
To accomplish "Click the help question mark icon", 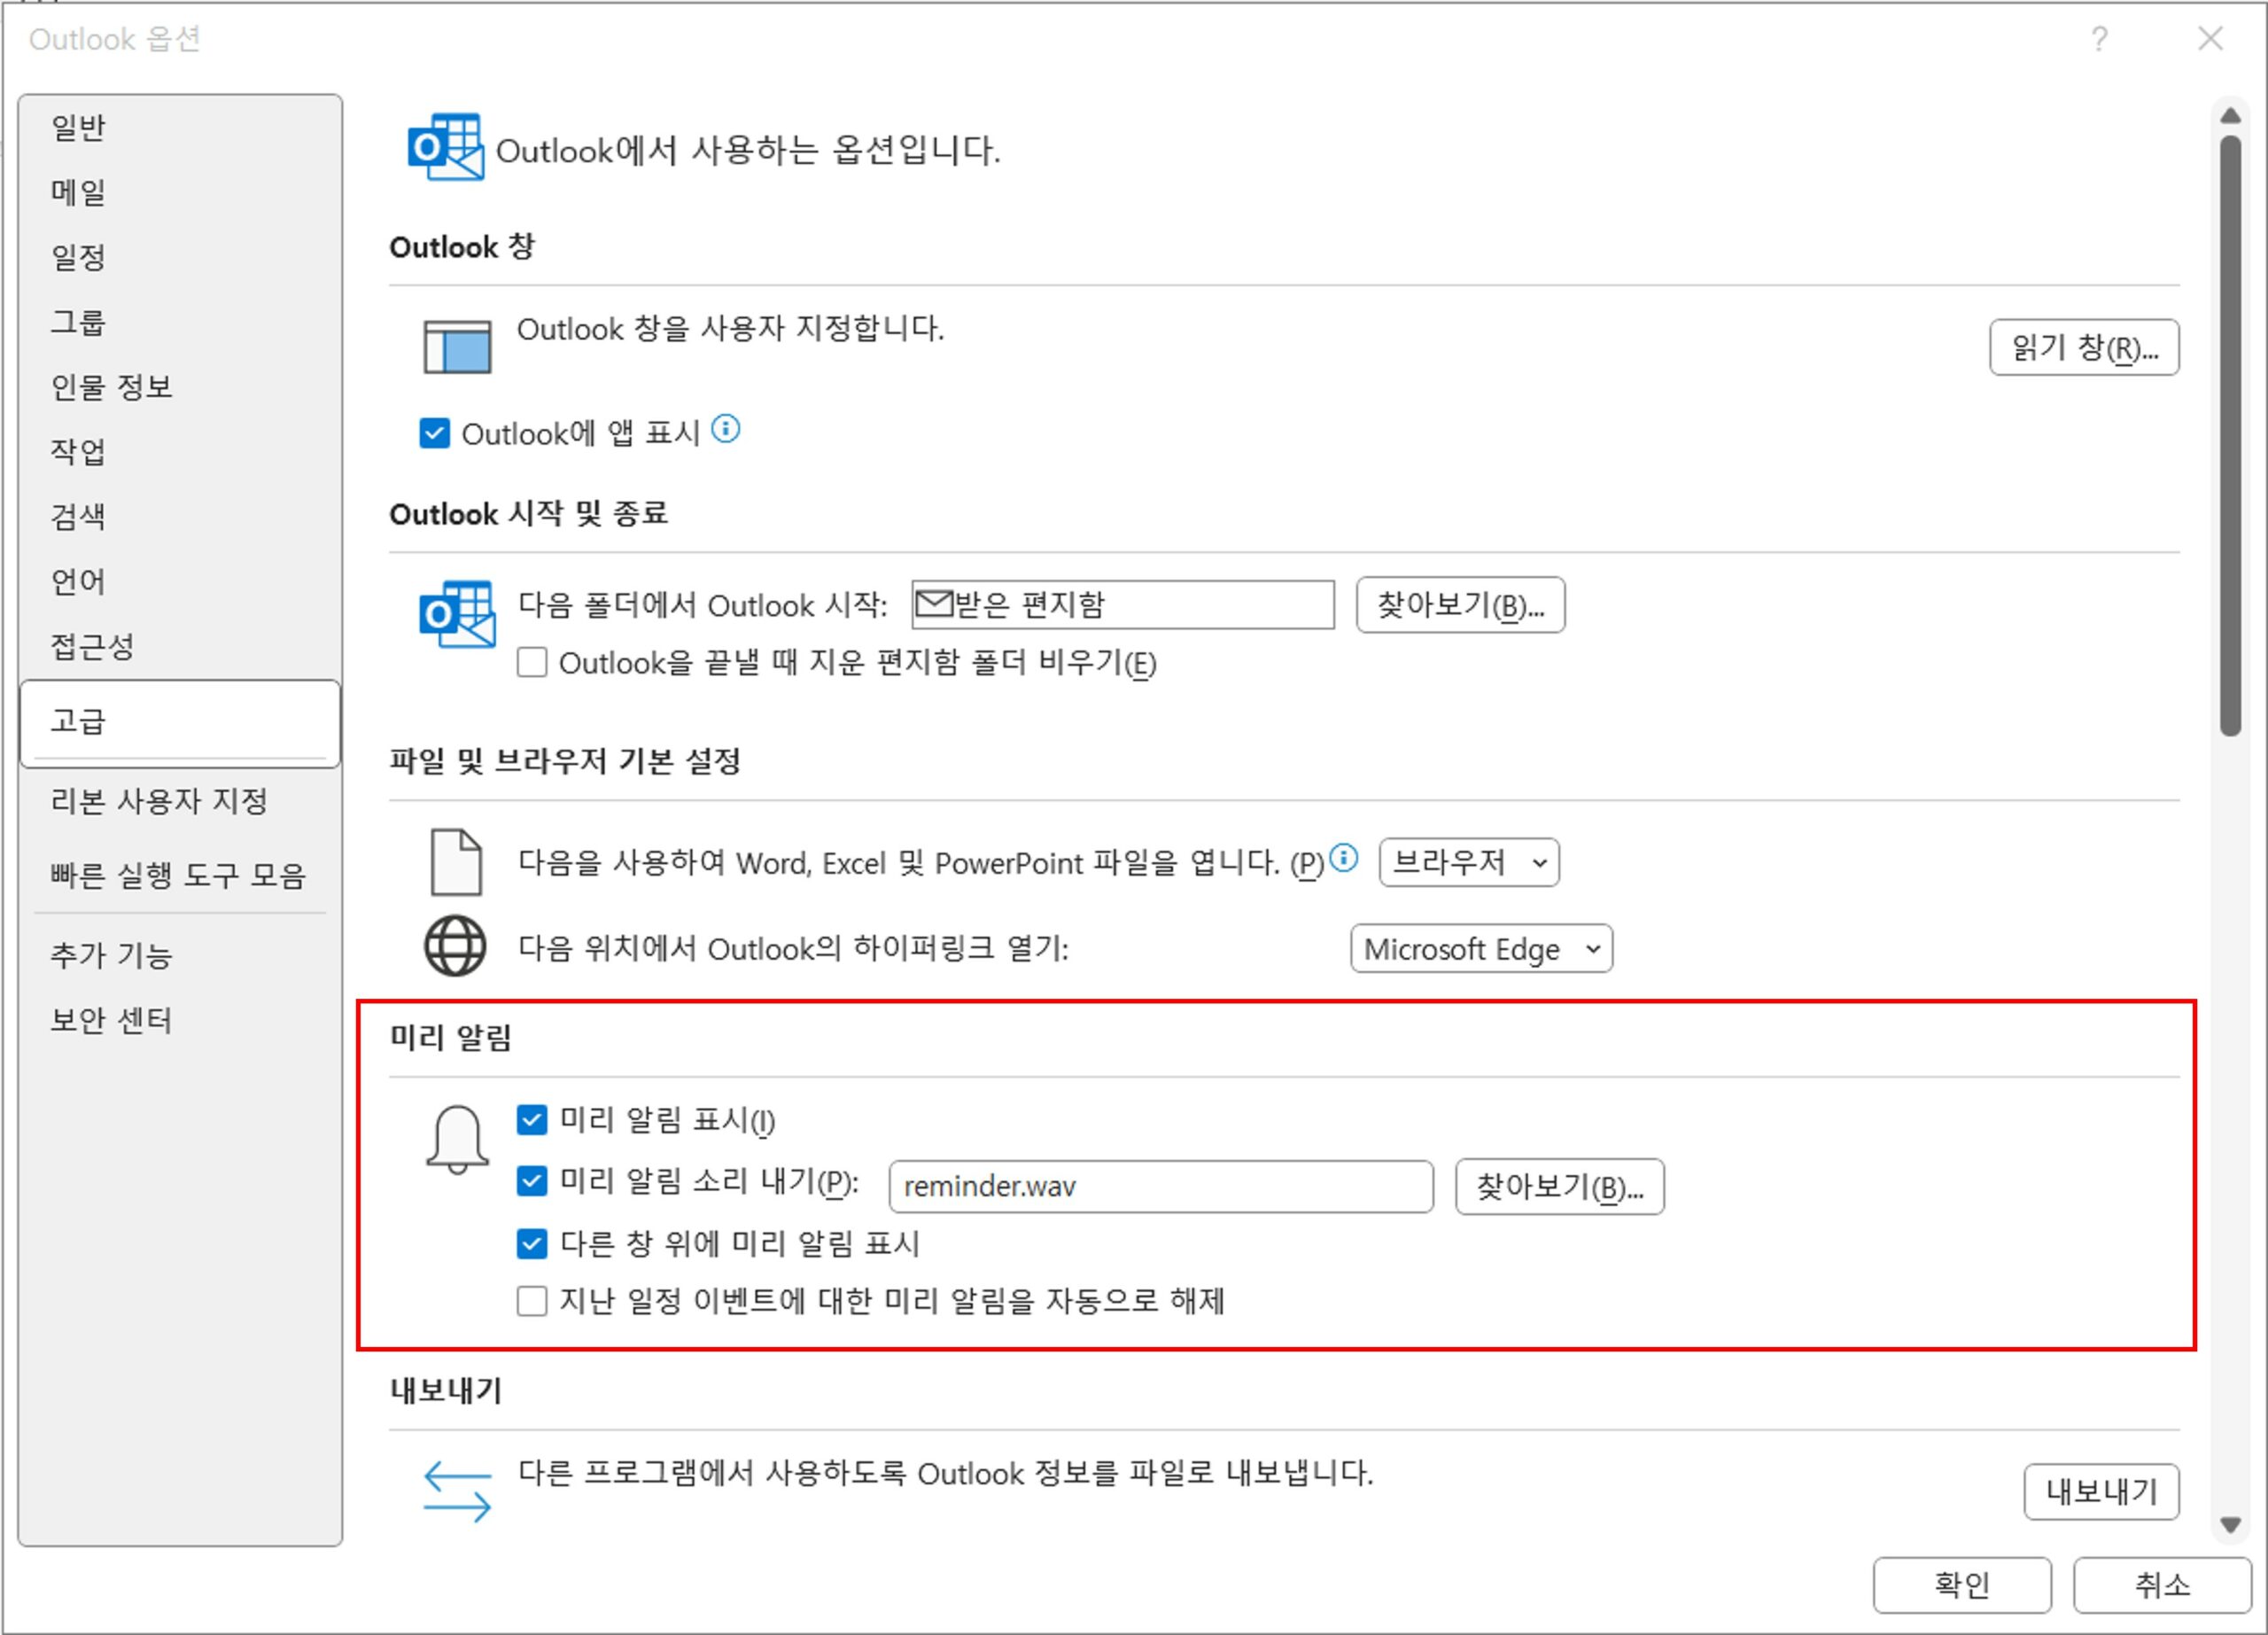I will coord(2098,39).
